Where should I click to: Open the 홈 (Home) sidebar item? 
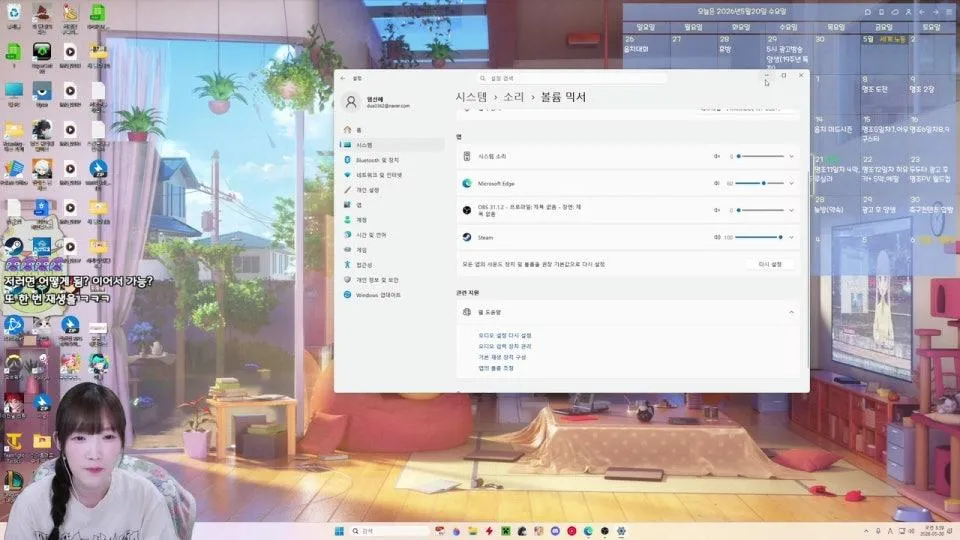click(392, 130)
